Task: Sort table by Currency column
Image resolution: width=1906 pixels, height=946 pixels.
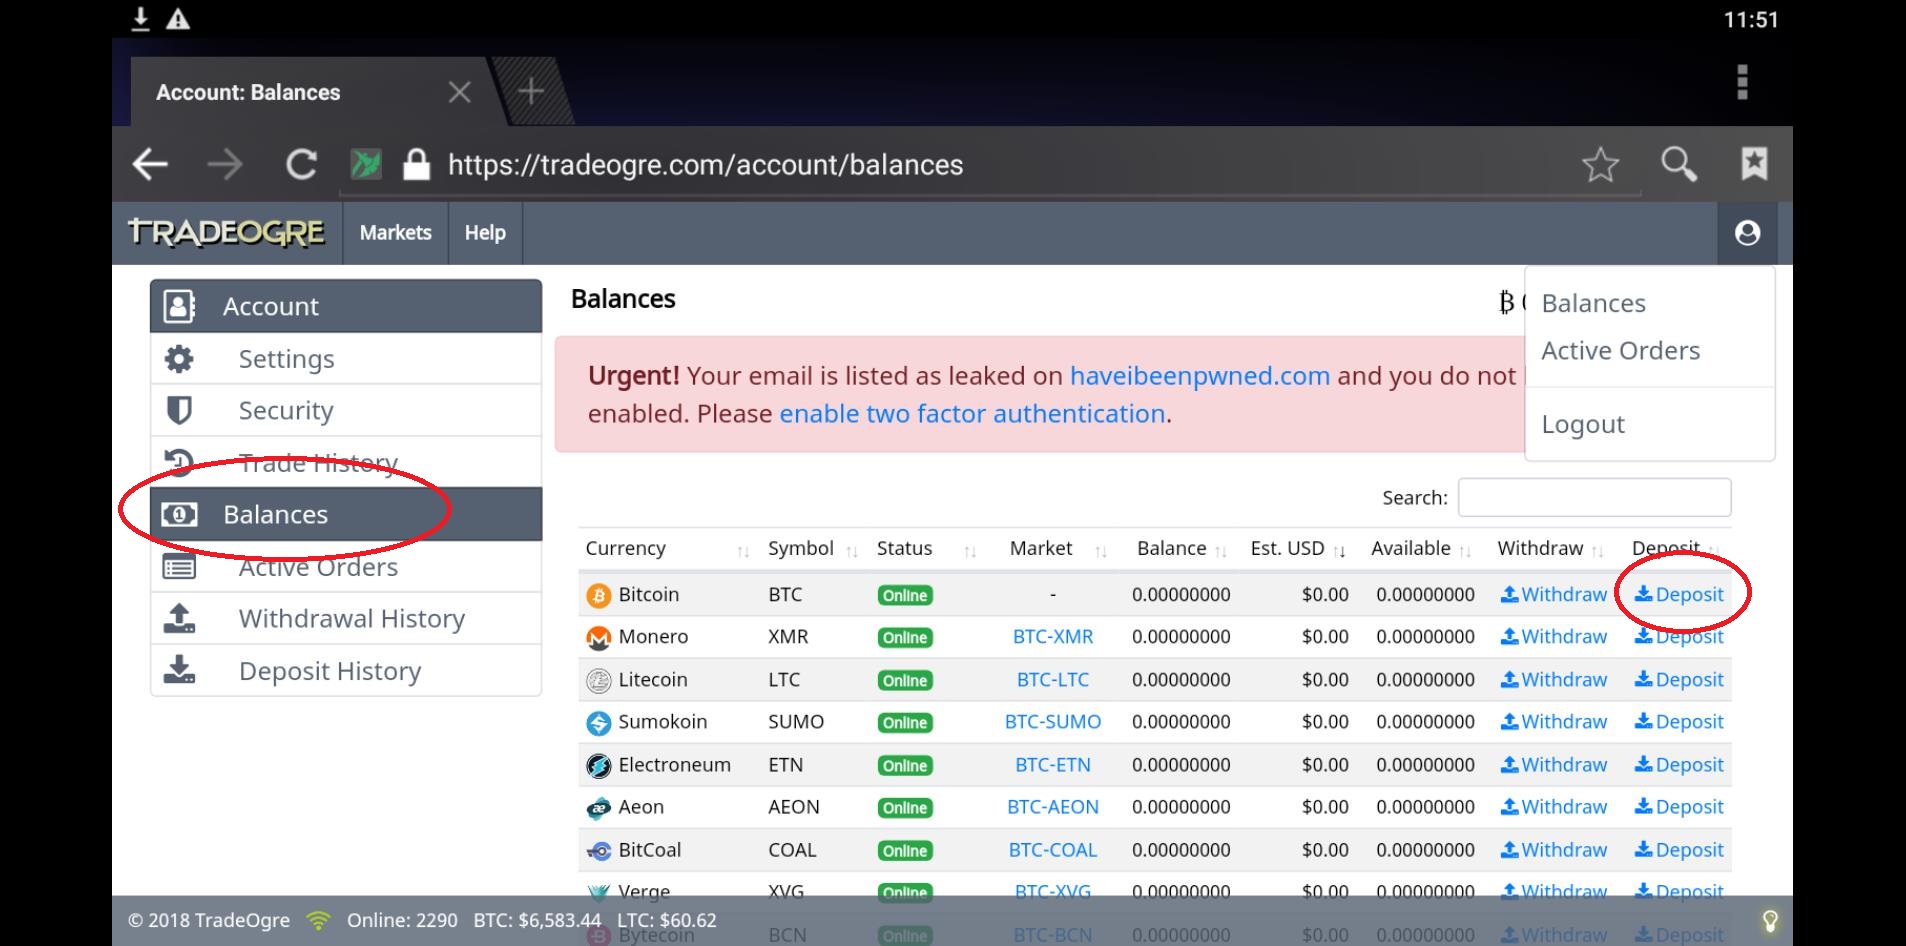Action: (625, 549)
